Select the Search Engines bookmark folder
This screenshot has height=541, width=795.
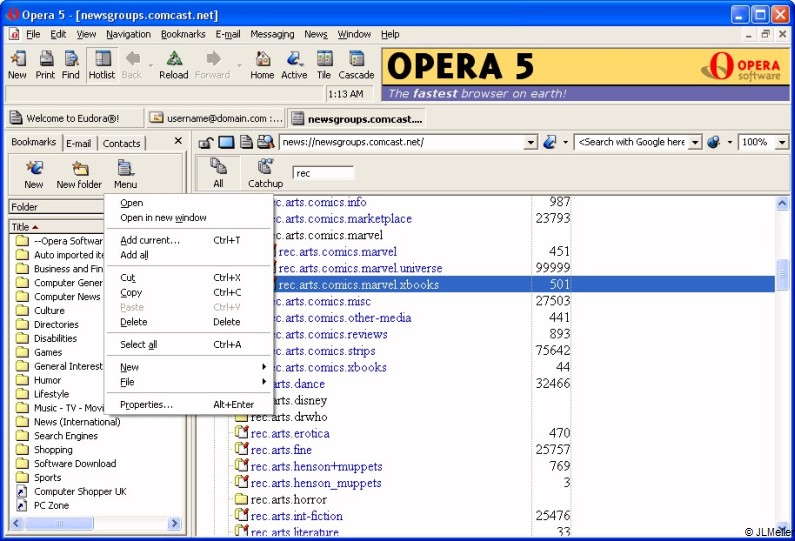(65, 436)
